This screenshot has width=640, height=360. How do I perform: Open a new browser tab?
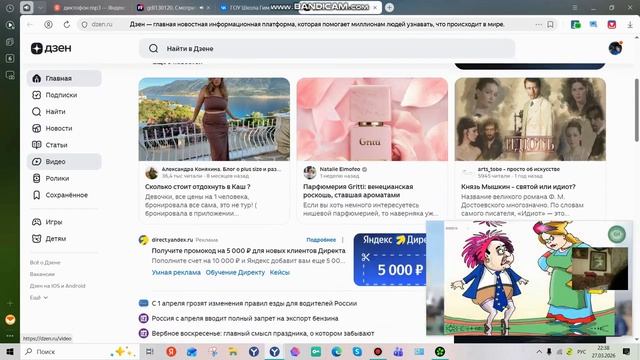click(x=389, y=7)
